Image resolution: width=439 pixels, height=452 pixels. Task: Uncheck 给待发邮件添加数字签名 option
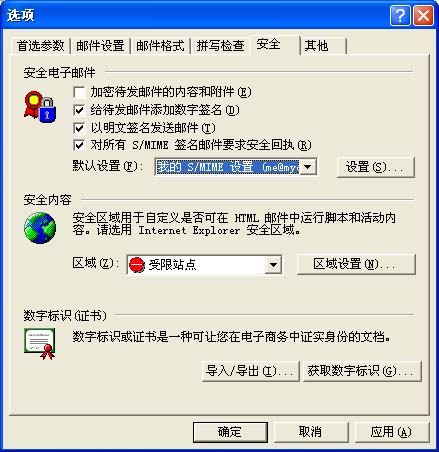pyautogui.click(x=79, y=110)
